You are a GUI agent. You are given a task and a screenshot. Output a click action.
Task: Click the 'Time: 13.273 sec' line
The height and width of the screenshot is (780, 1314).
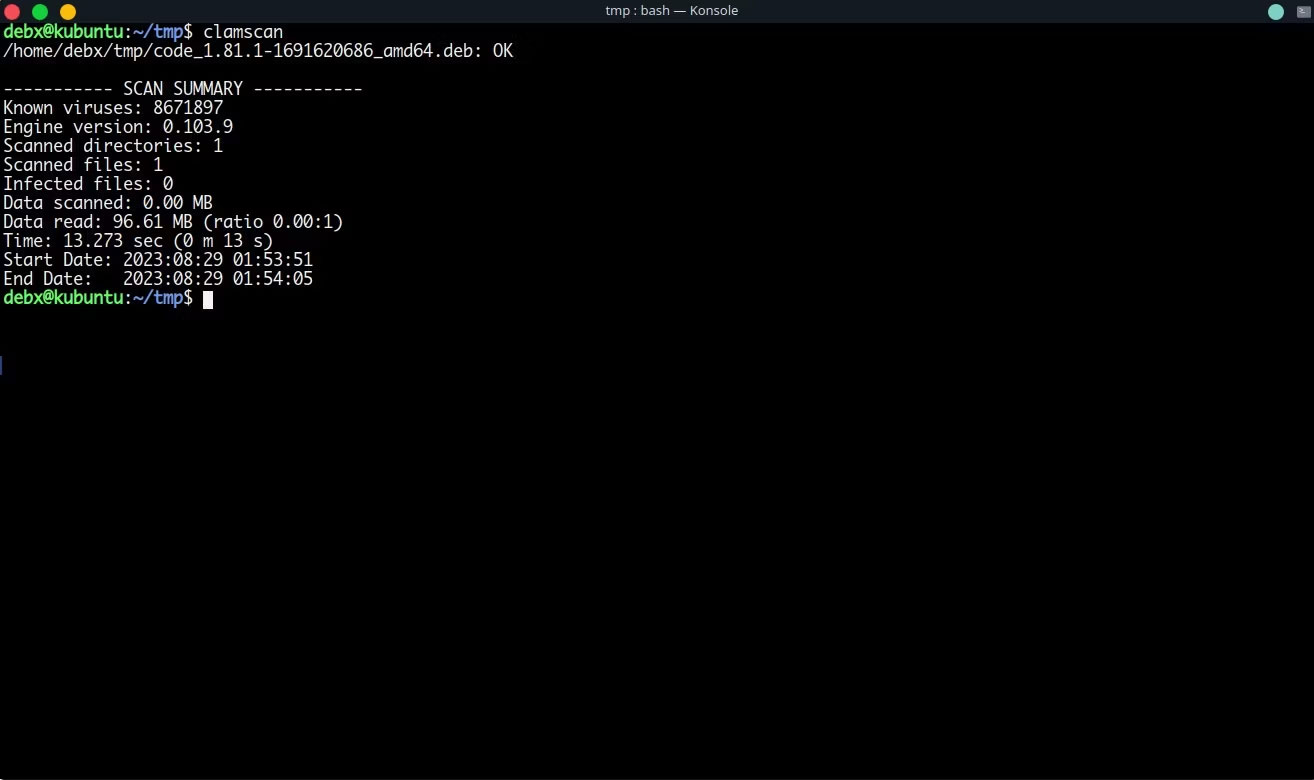(x=138, y=241)
